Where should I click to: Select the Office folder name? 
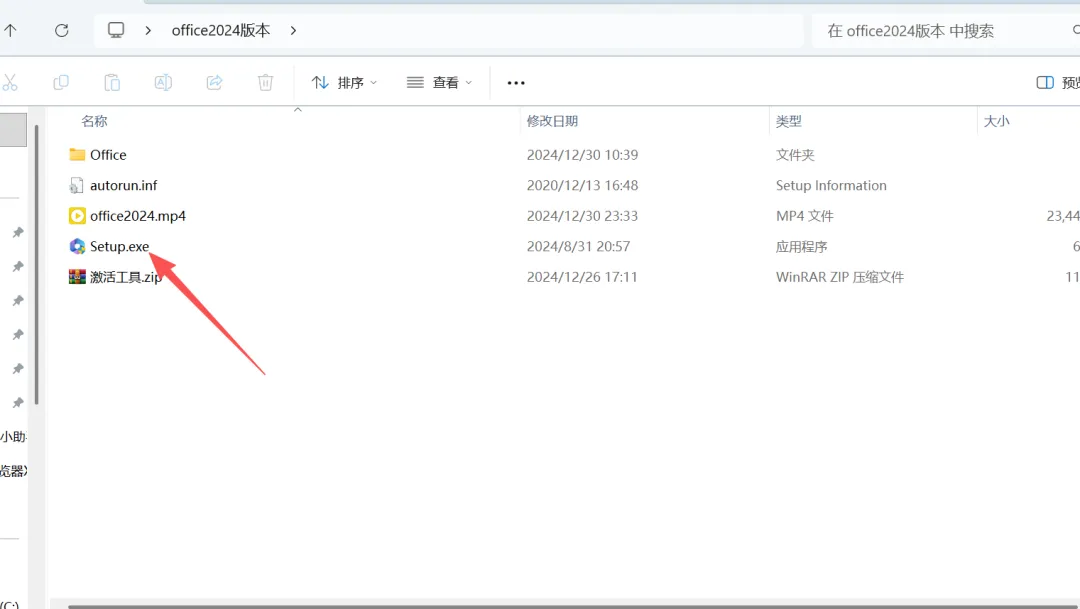coord(108,155)
